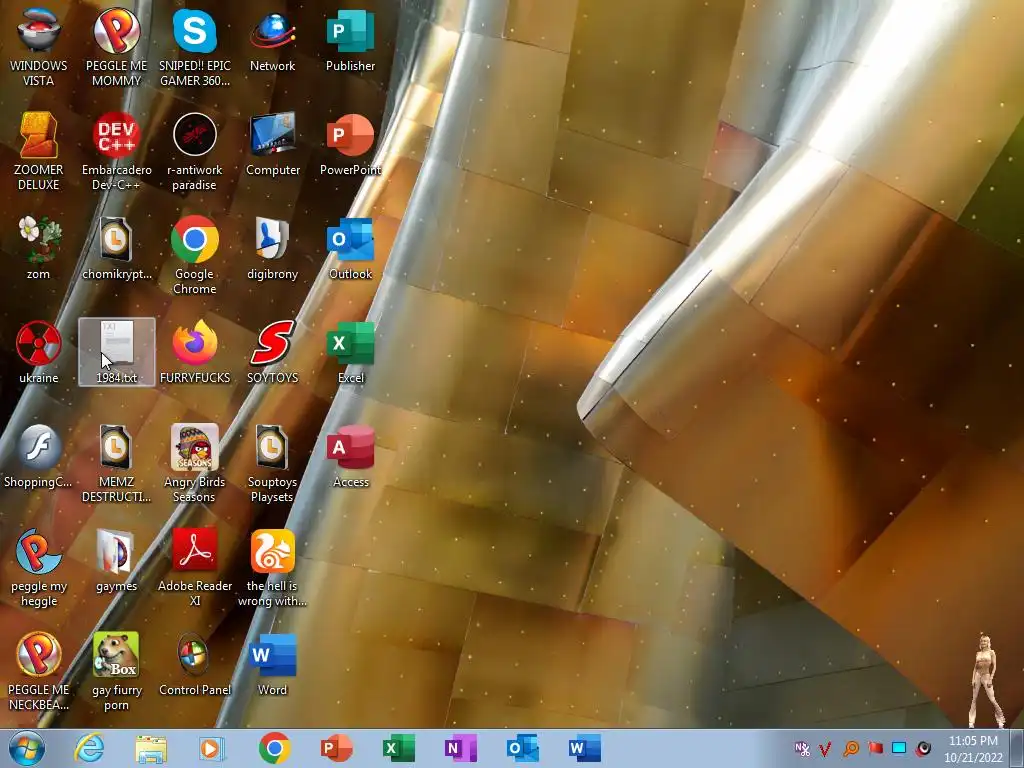The height and width of the screenshot is (768, 1024).
Task: Select the Adobe Reader XI shortcut
Action: (x=195, y=567)
